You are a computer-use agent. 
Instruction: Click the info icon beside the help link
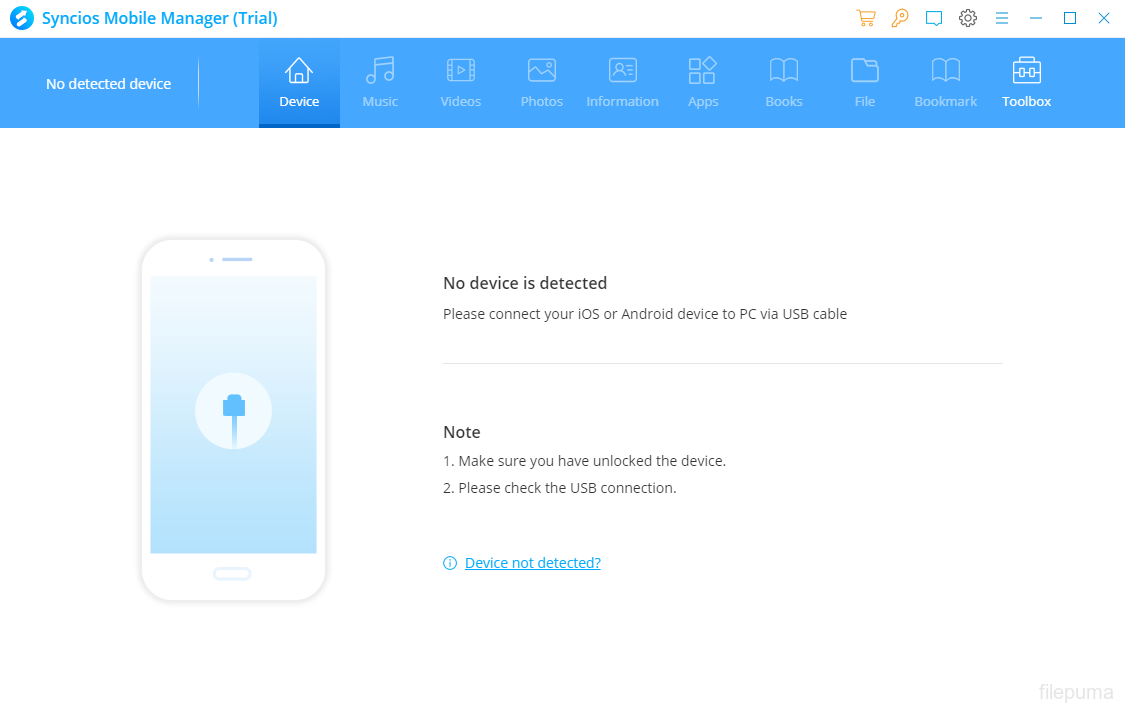click(450, 563)
